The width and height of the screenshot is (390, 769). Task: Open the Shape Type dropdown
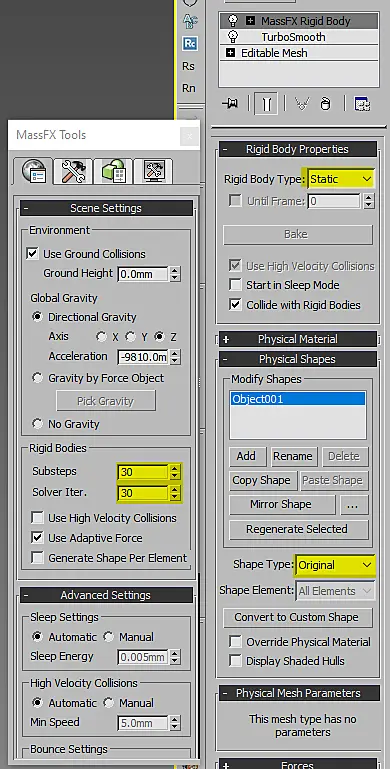pos(335,565)
